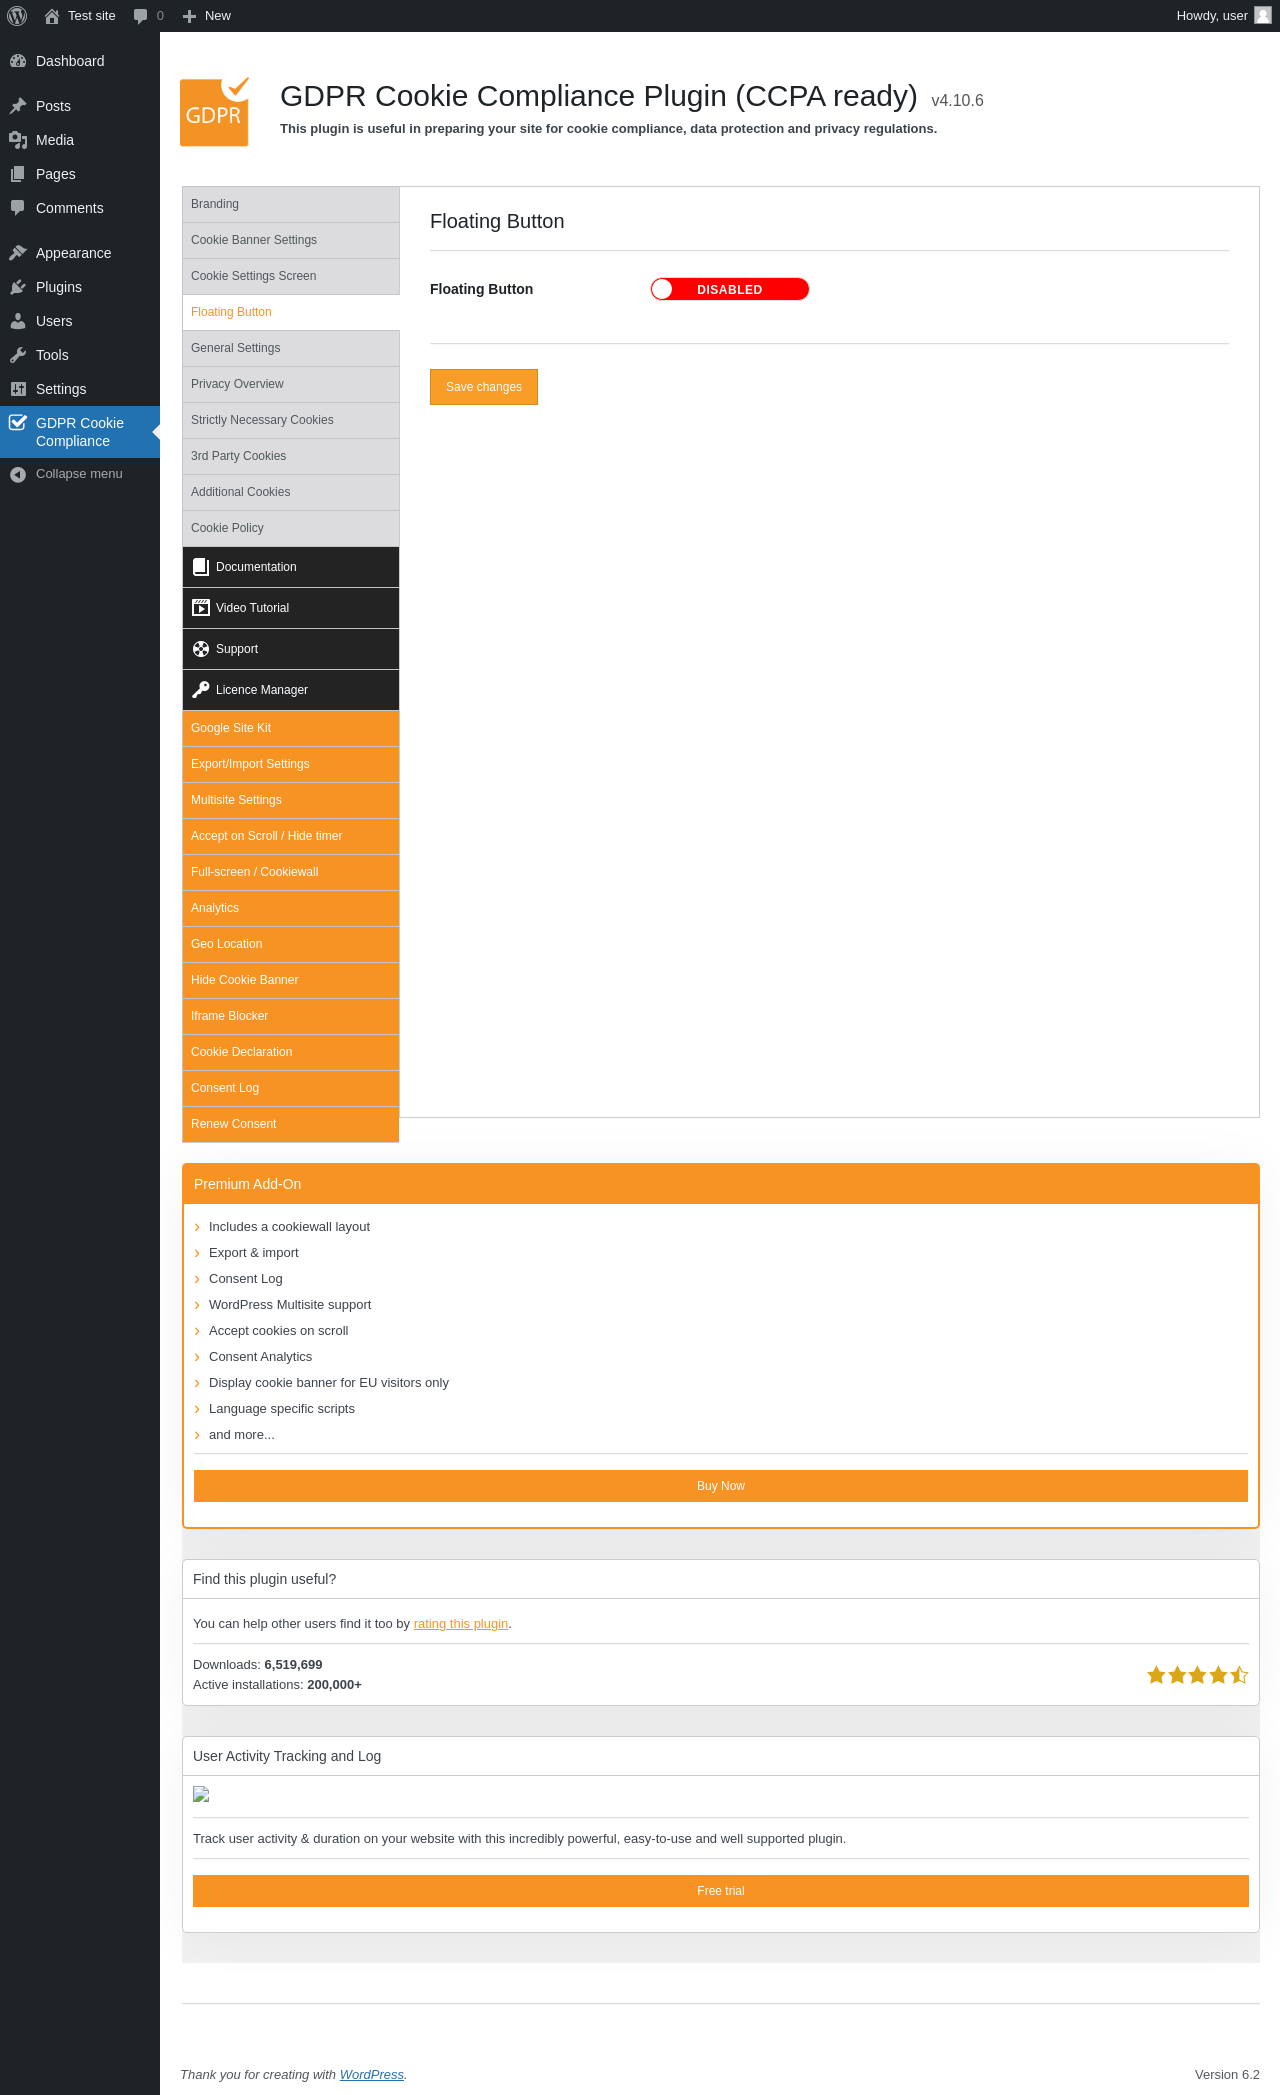1280x2095 pixels.
Task: Open Full-screen / Cookiewall tab
Action: (x=291, y=872)
